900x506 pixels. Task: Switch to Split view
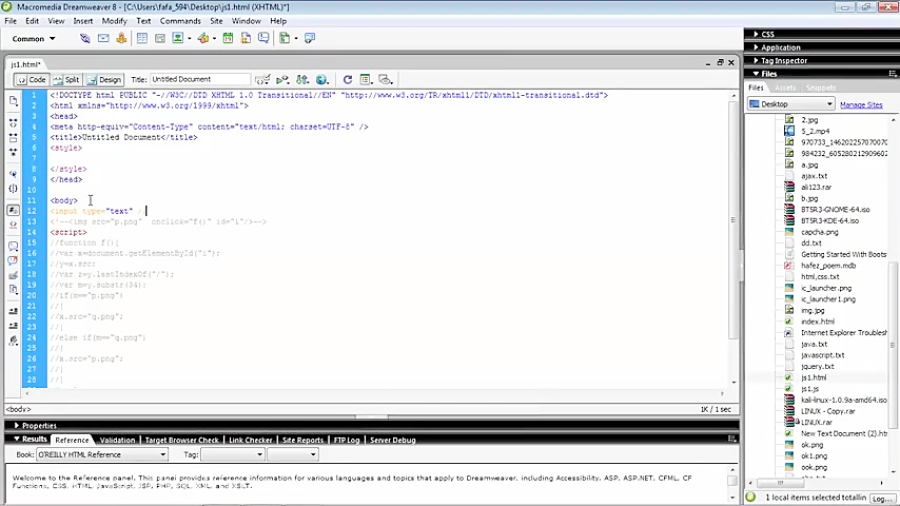tap(66, 80)
